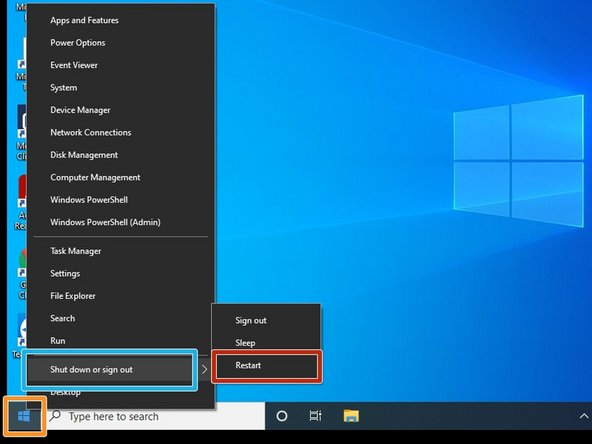Open File Explorer from the taskbar
The image size is (592, 444).
click(x=351, y=416)
